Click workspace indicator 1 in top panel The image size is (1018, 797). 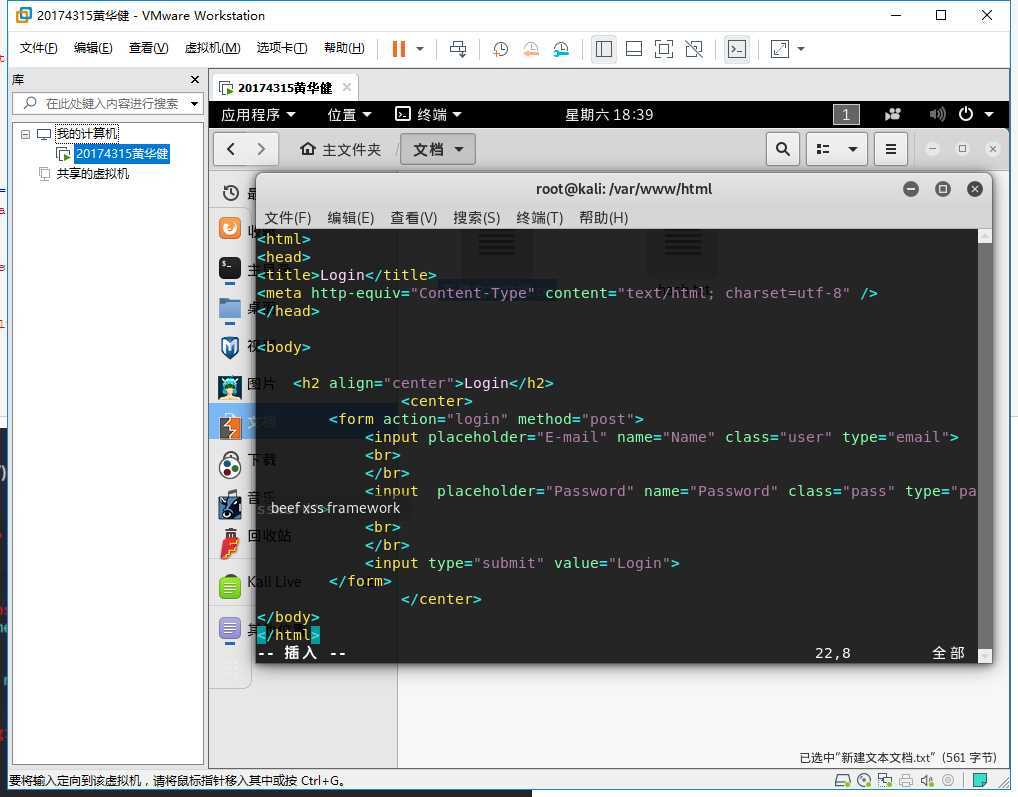coord(846,115)
